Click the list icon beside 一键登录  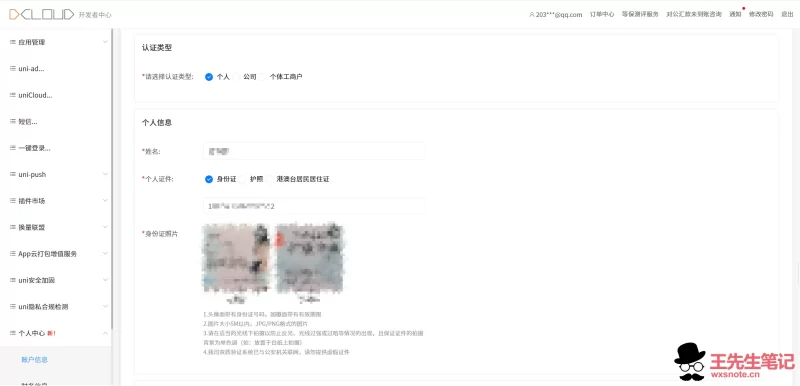tap(13, 148)
